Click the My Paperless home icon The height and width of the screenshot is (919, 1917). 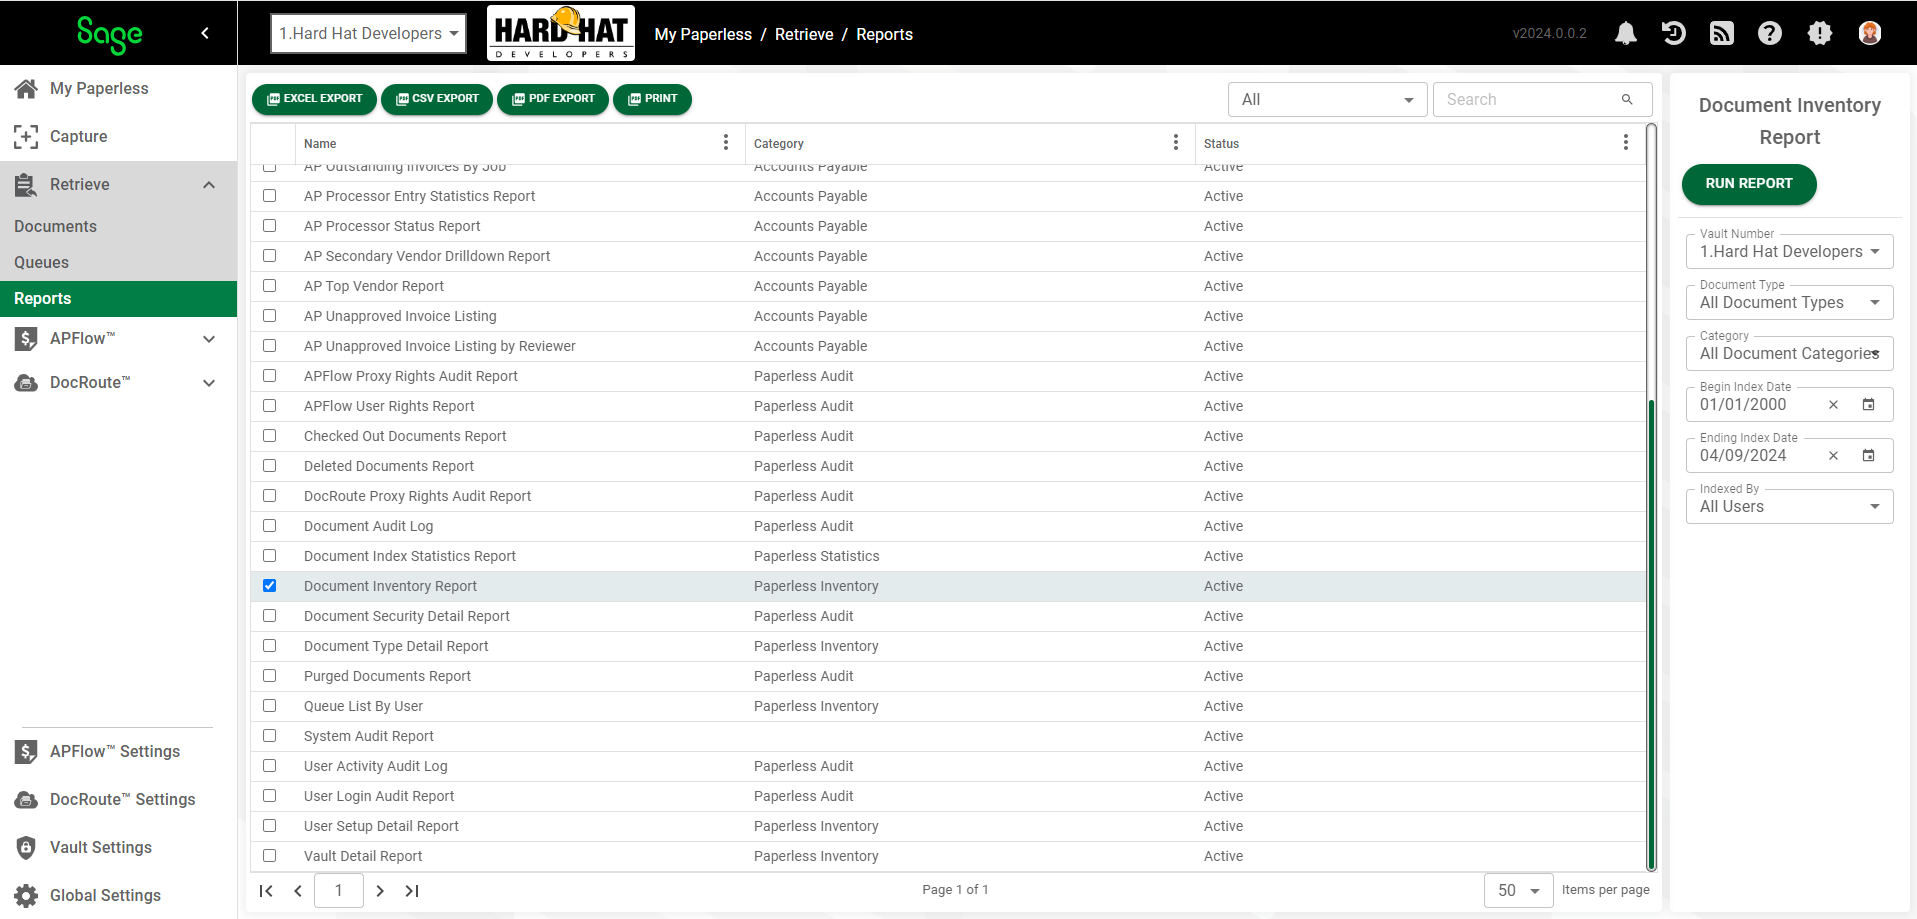26,88
